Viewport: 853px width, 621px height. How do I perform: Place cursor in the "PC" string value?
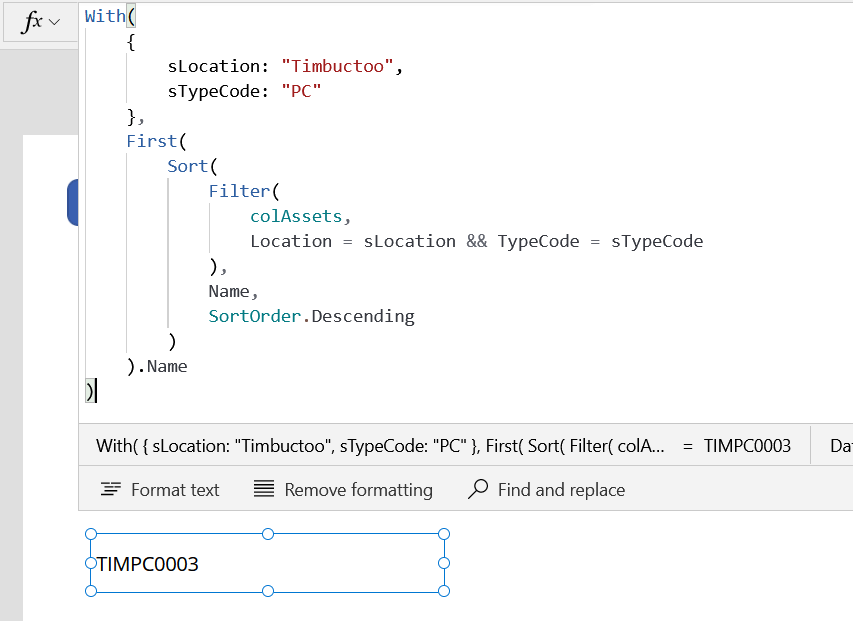300,91
